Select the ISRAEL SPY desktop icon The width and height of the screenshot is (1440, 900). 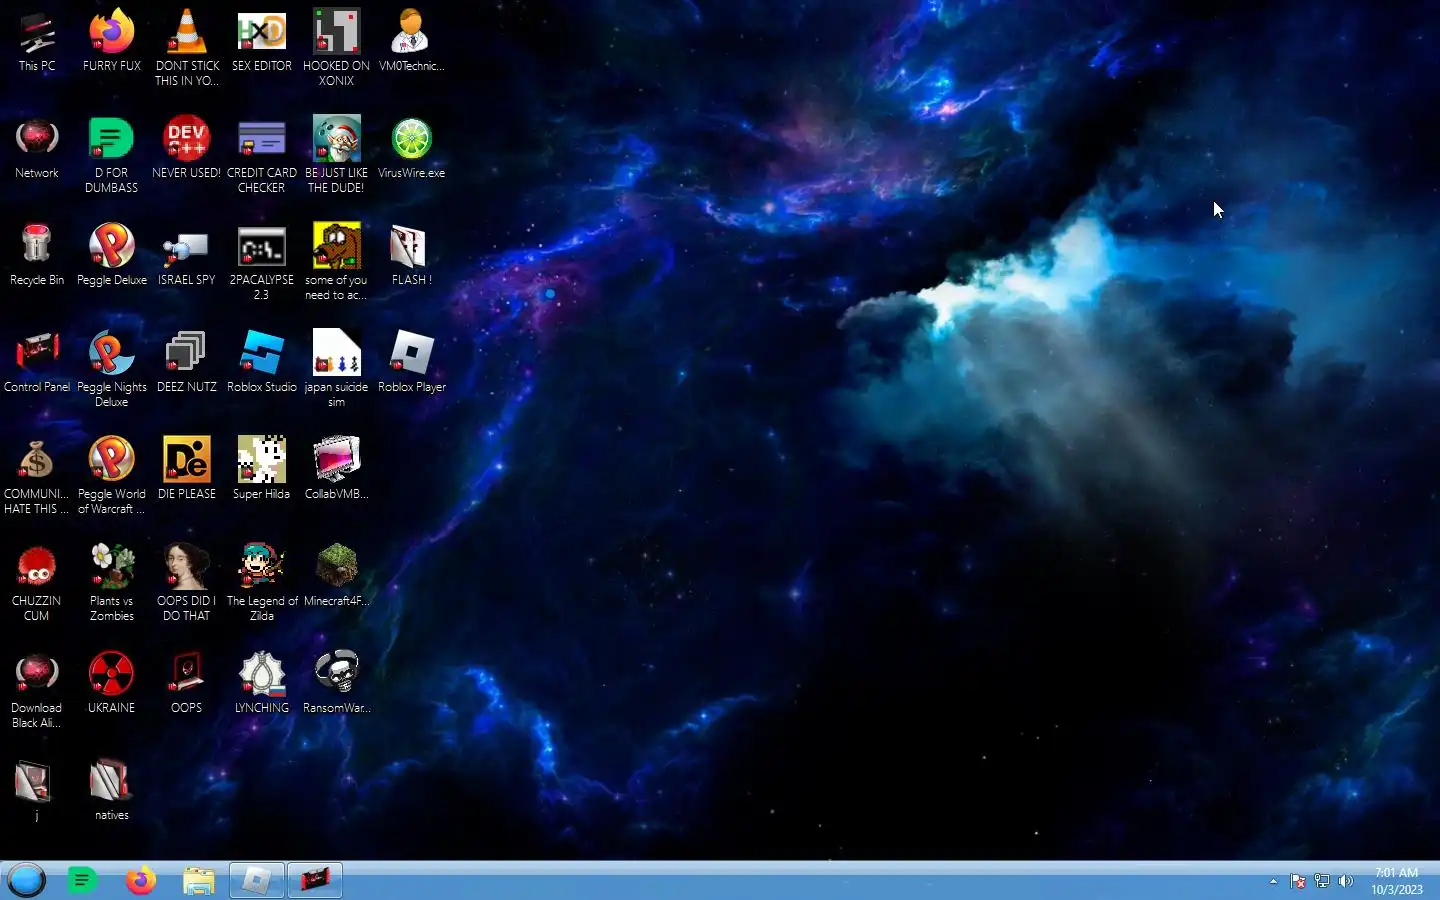coord(187,256)
